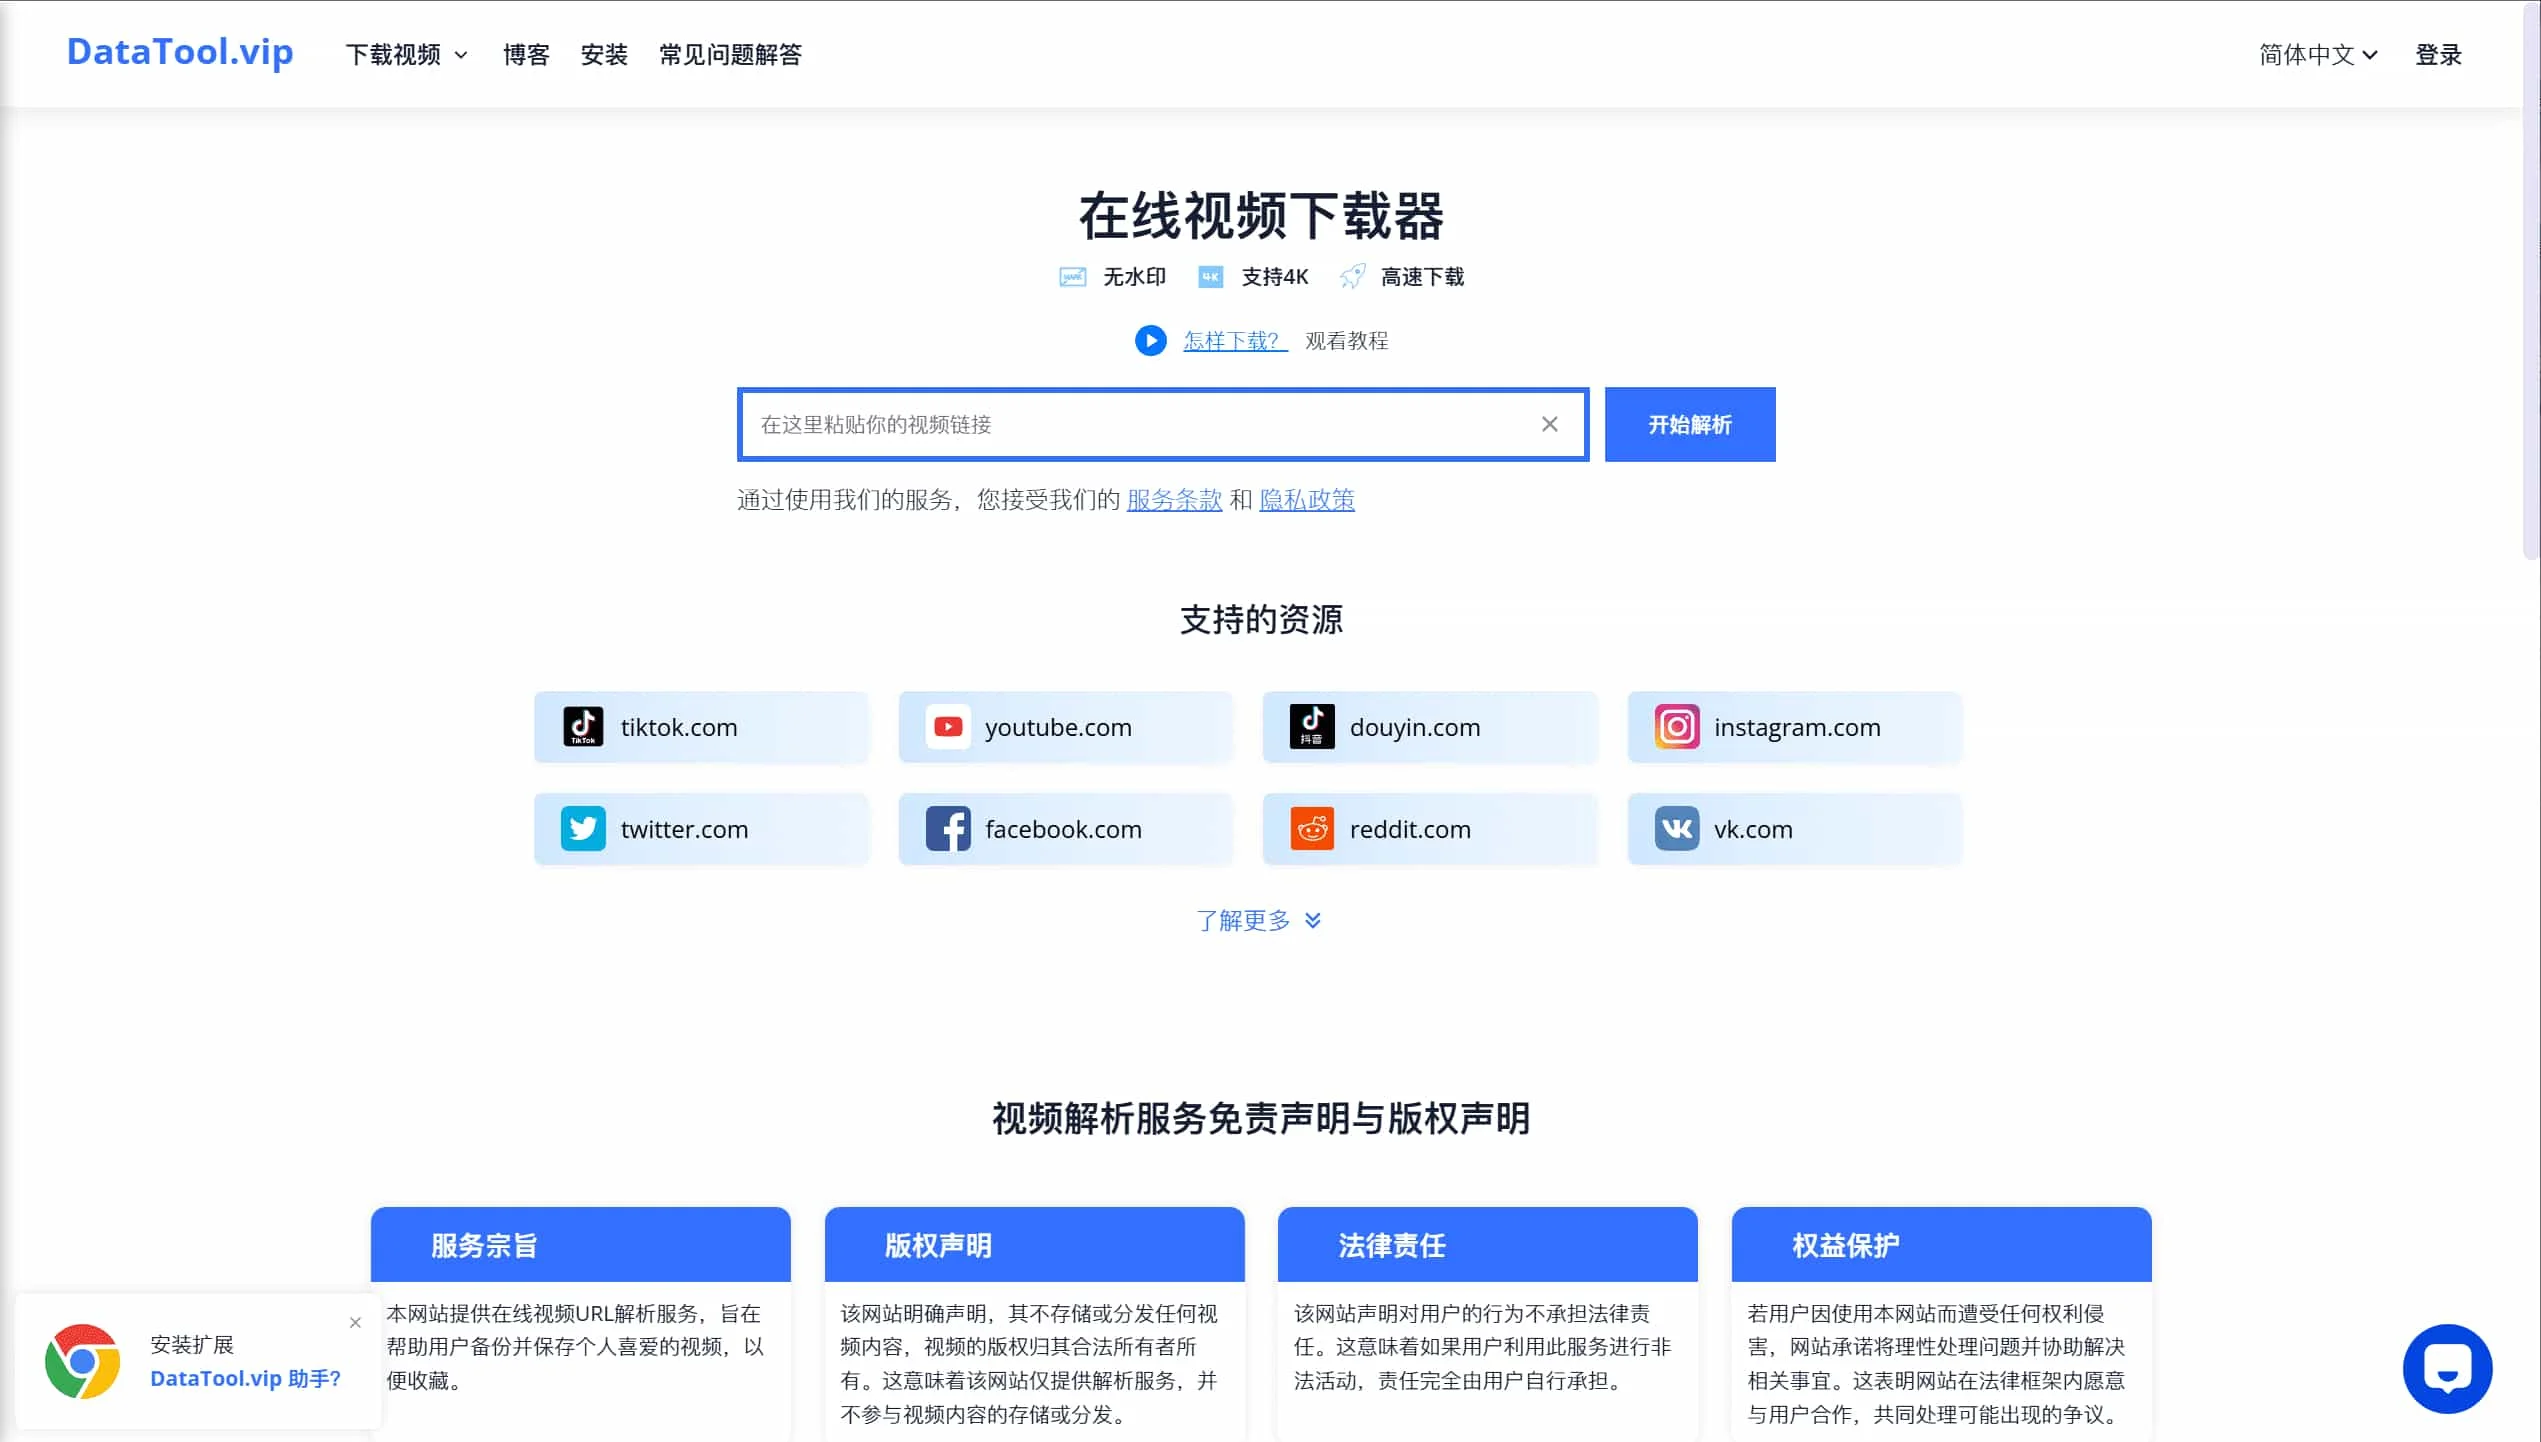This screenshot has height=1442, width=2541.
Task: Click the 在线视频下载器 heading
Action: 1261,216
